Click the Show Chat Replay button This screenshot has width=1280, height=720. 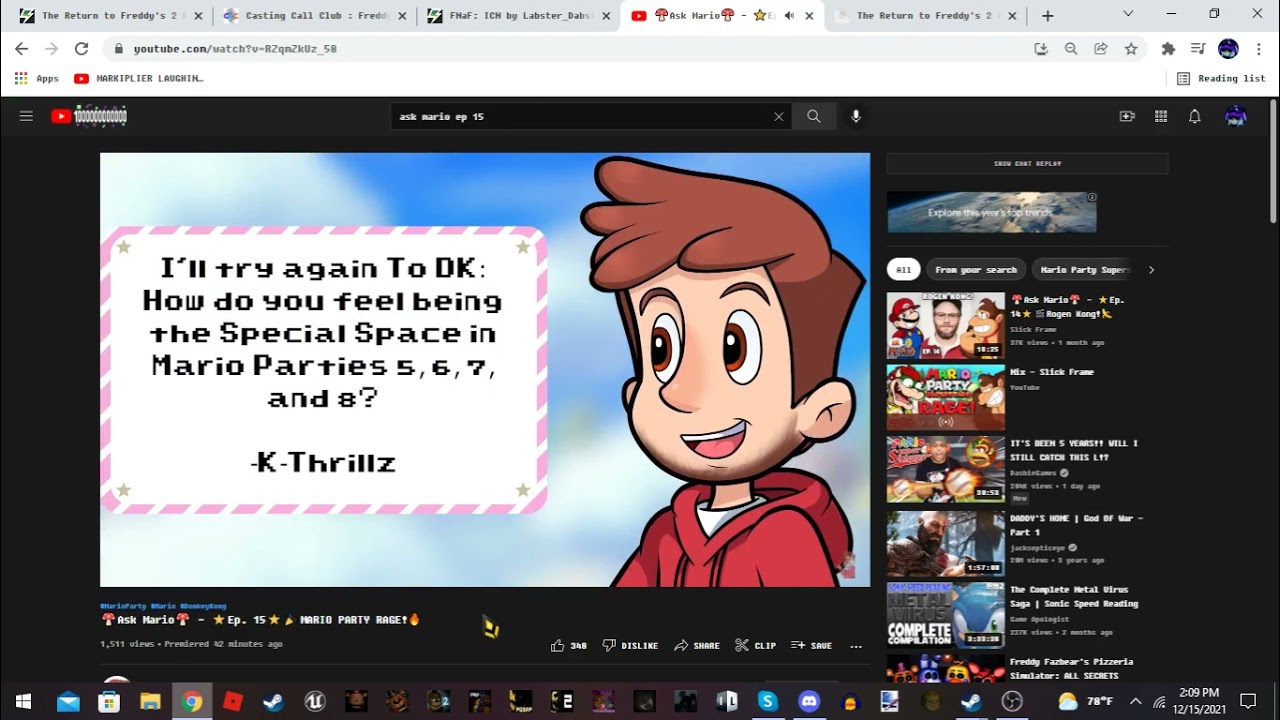(1027, 164)
